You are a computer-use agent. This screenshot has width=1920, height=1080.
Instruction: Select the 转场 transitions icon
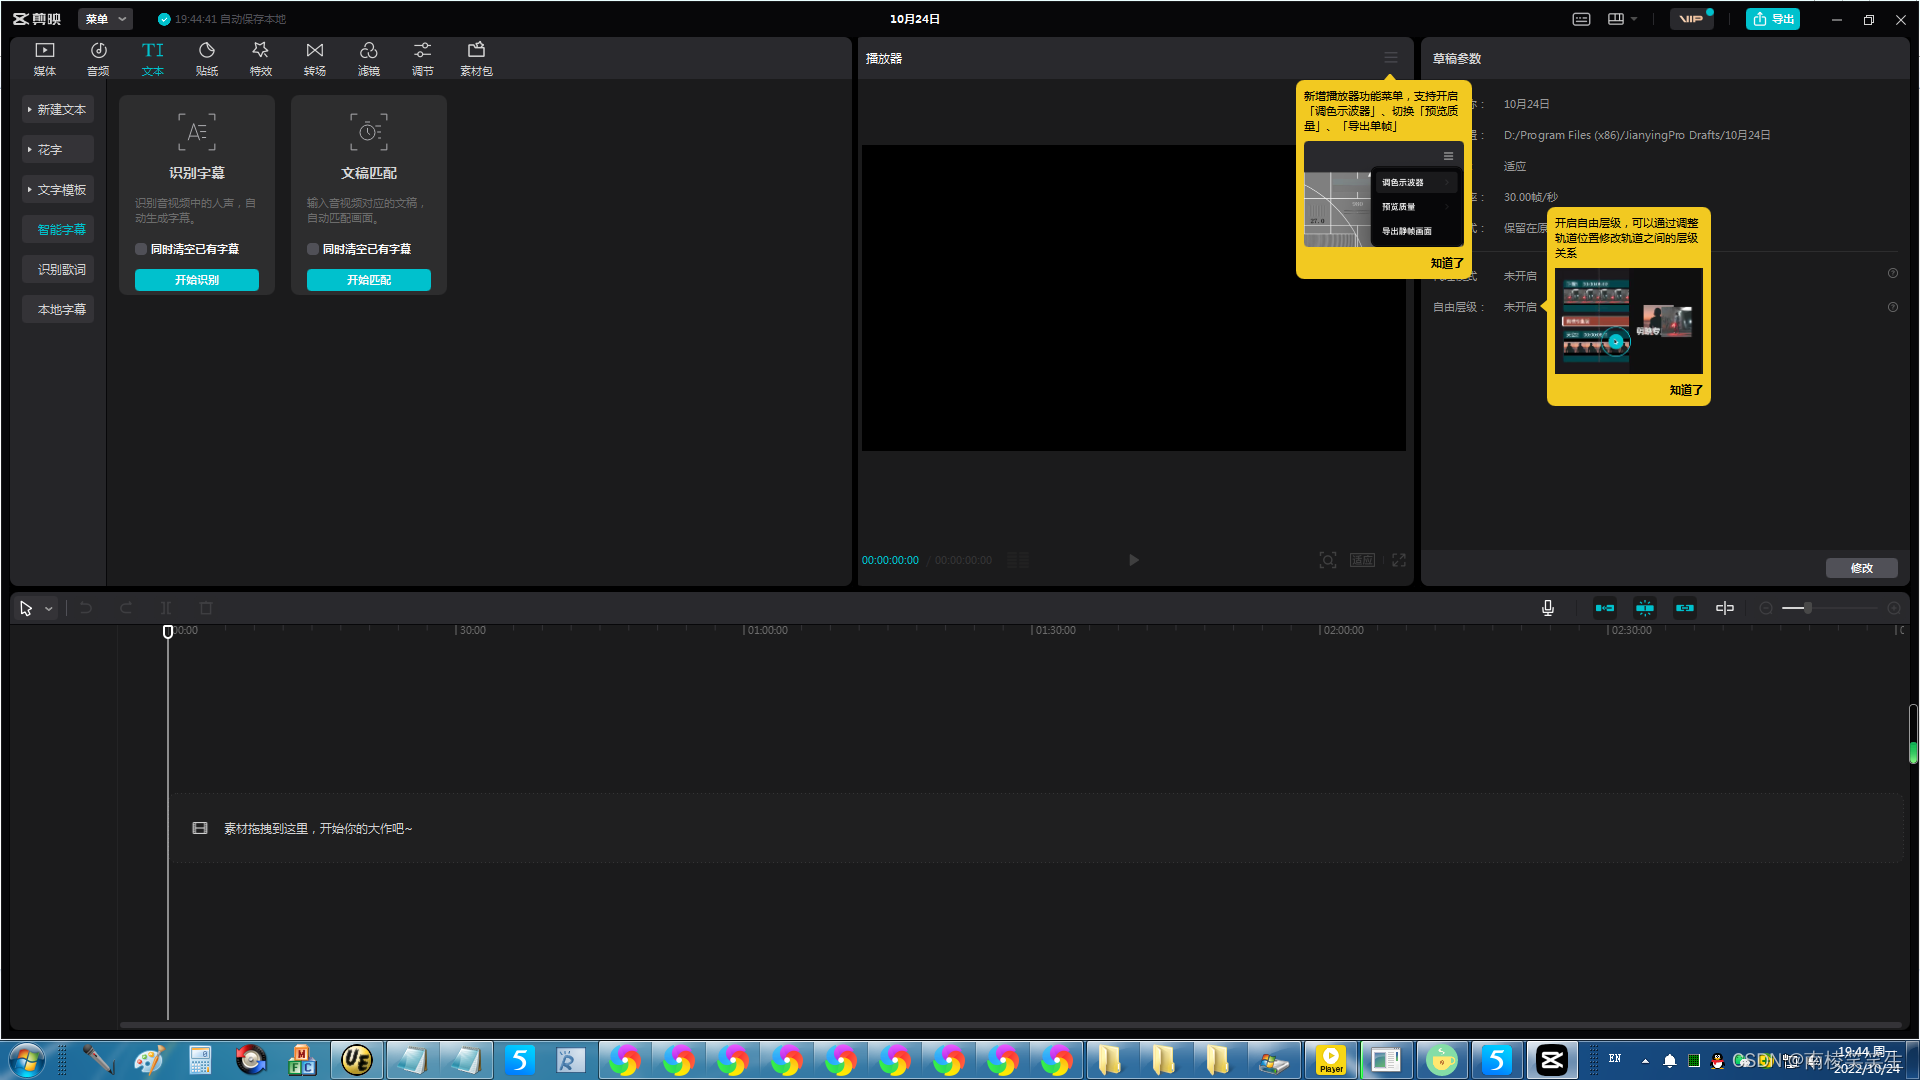pos(314,58)
